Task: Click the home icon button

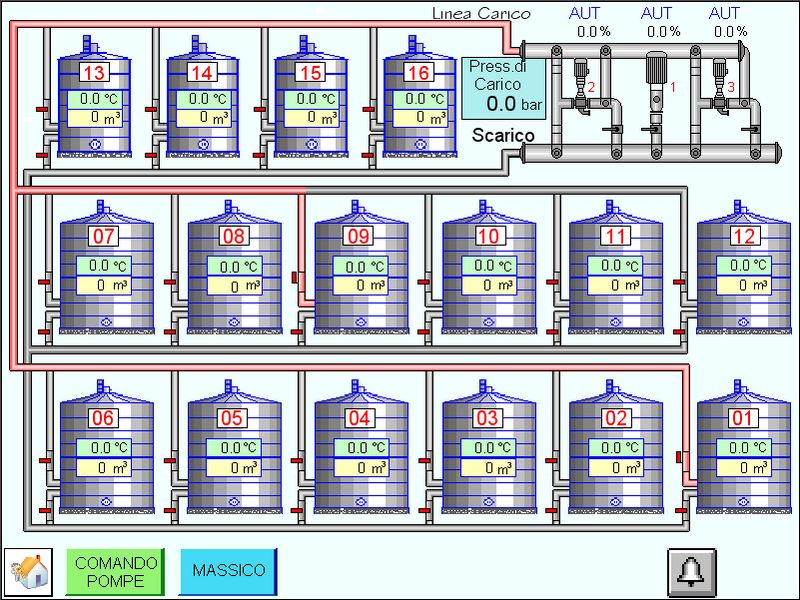Action: coord(28,572)
